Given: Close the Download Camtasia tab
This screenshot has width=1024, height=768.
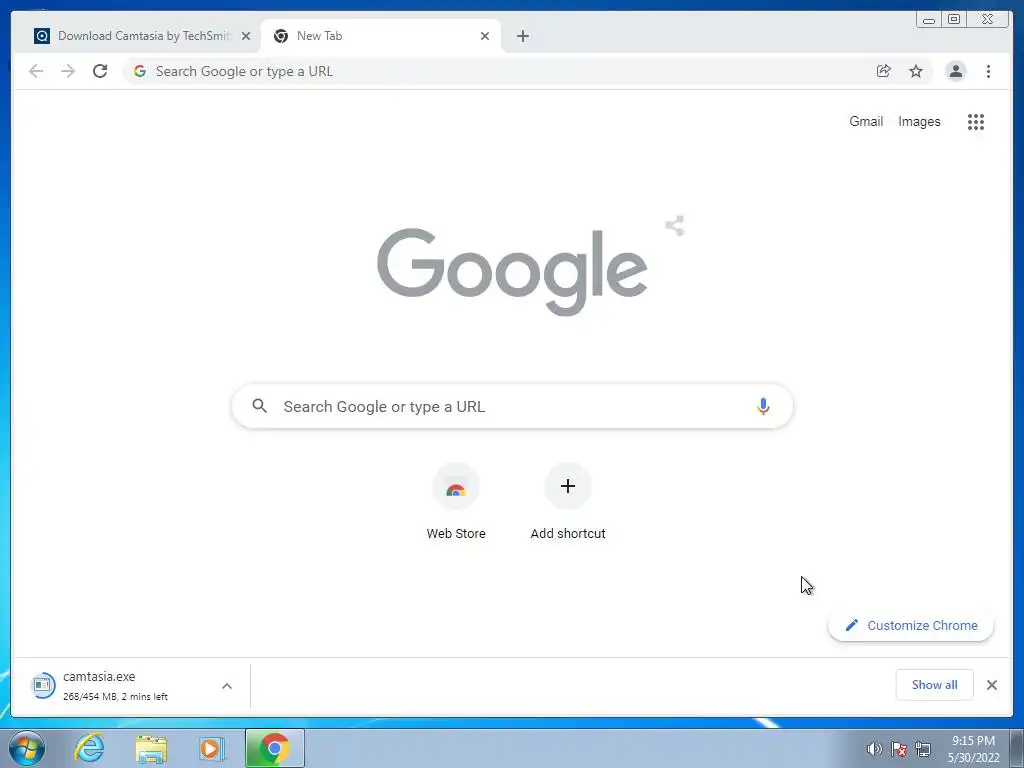Looking at the screenshot, I should click(246, 36).
